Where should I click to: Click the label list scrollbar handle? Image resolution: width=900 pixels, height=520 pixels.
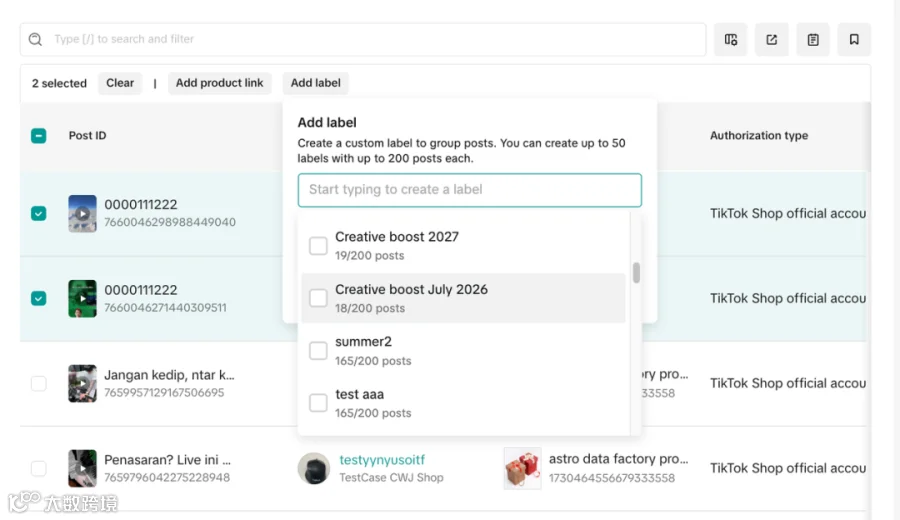point(636,273)
